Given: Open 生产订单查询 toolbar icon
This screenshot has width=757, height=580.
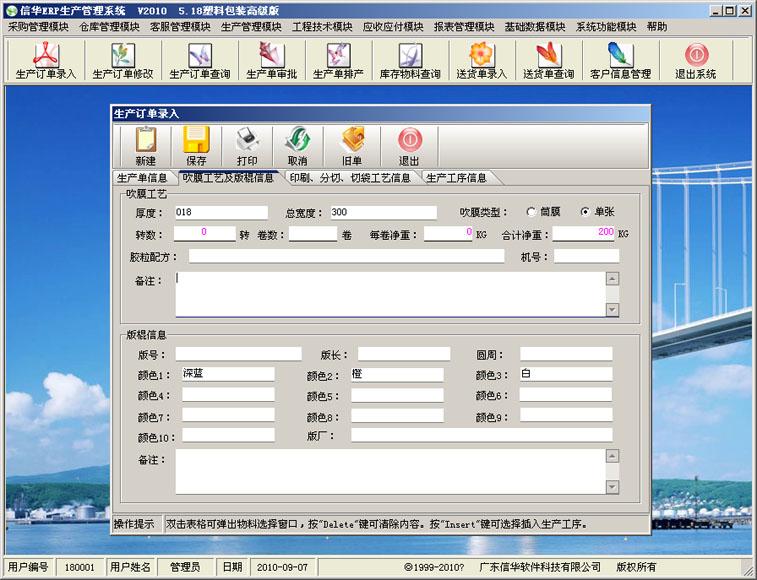Looking at the screenshot, I should [x=200, y=60].
